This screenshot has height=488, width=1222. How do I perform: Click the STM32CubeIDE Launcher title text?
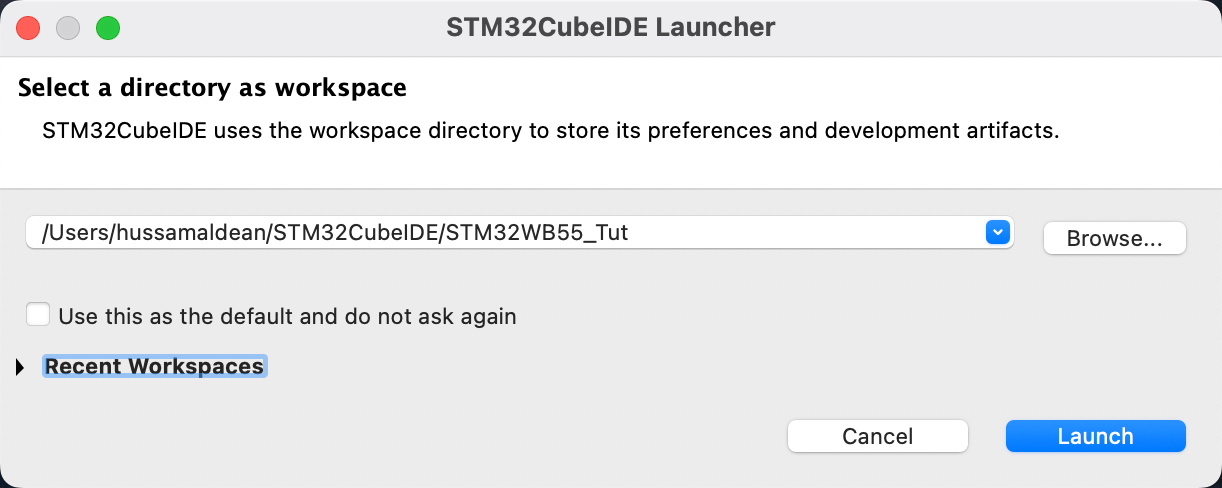pos(610,27)
